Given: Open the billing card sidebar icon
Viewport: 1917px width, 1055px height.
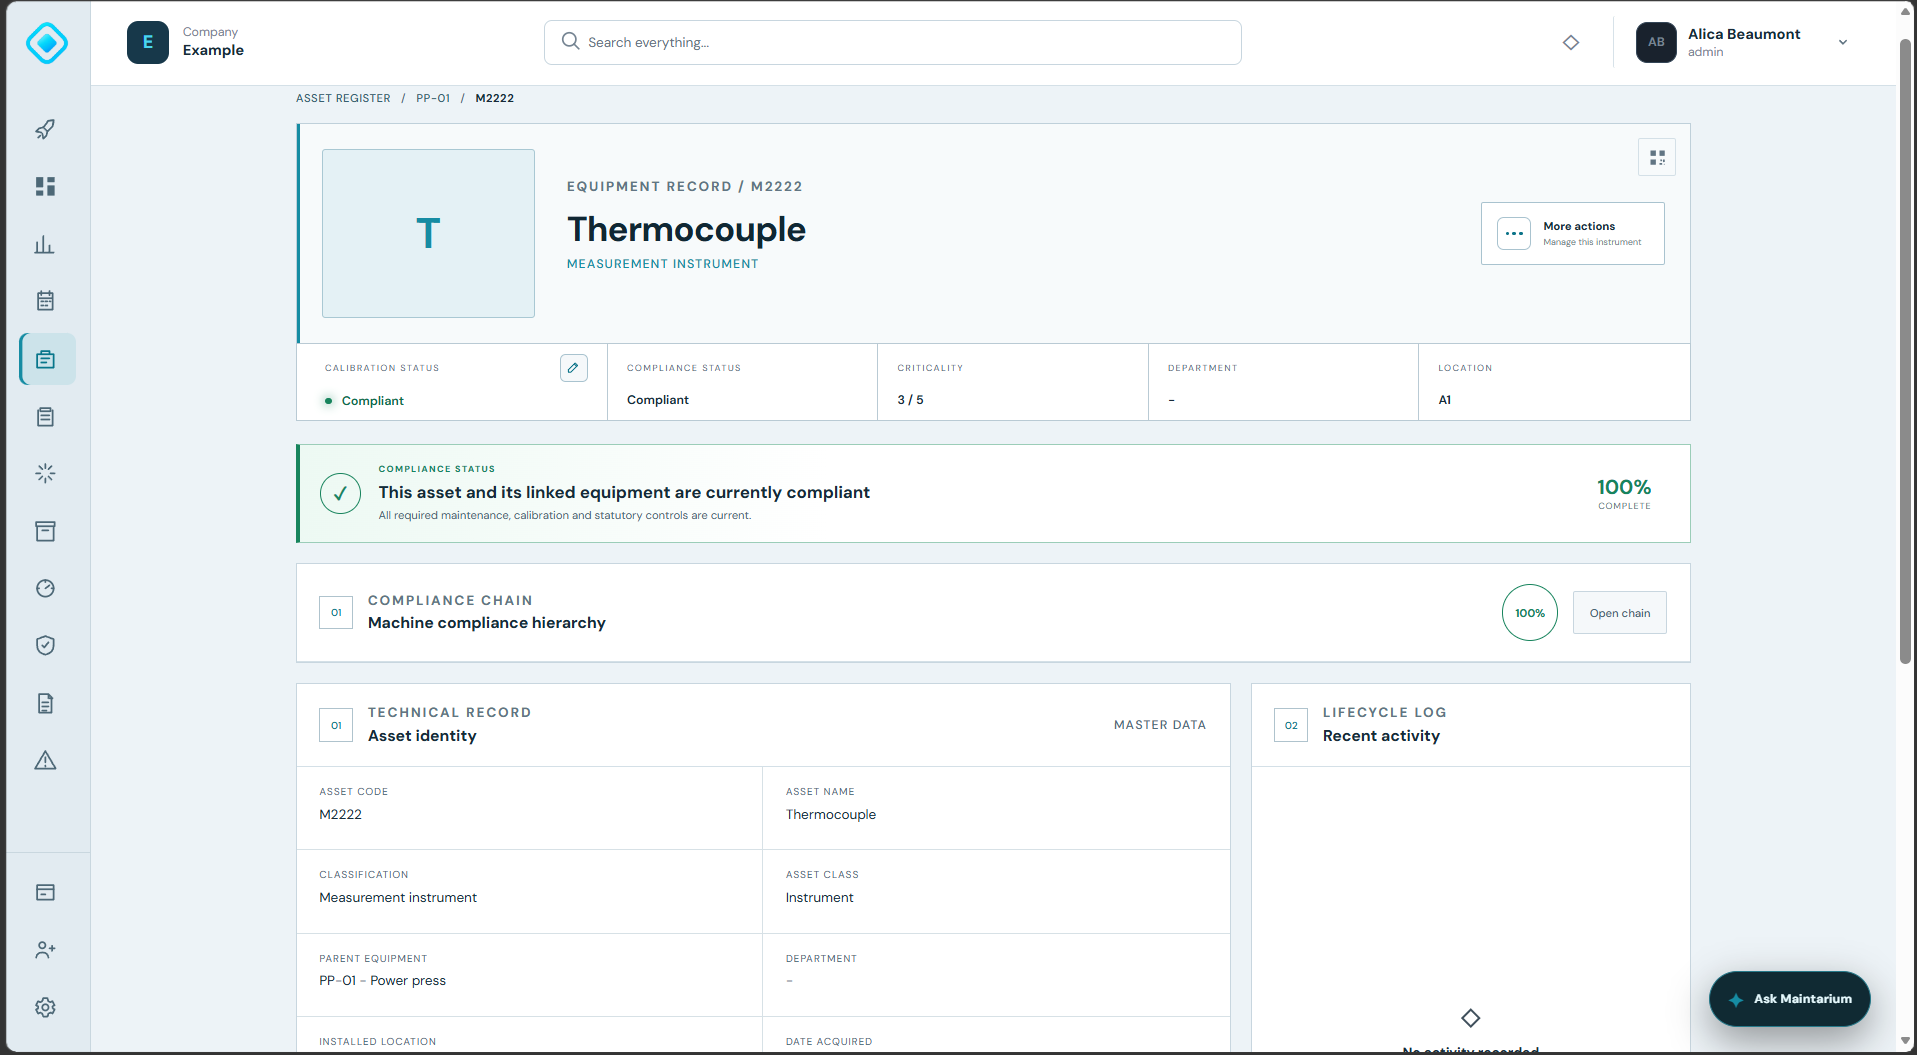Looking at the screenshot, I should coord(45,892).
